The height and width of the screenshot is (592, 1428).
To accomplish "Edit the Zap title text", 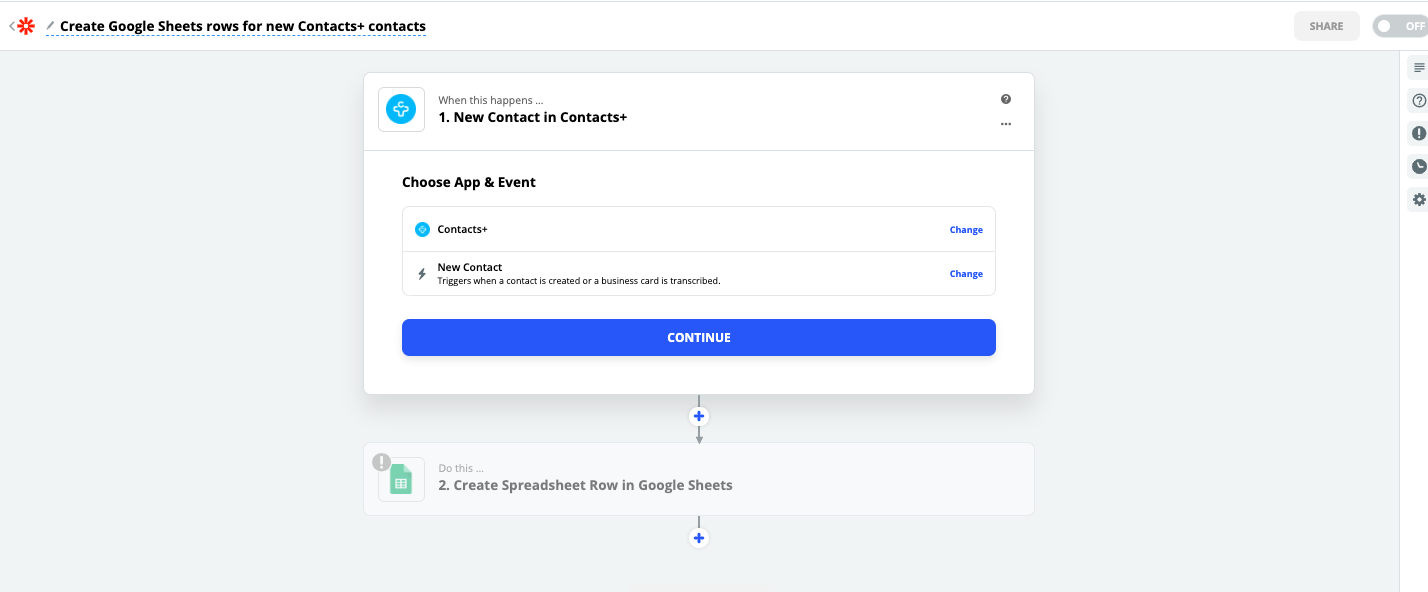I will coord(243,26).
